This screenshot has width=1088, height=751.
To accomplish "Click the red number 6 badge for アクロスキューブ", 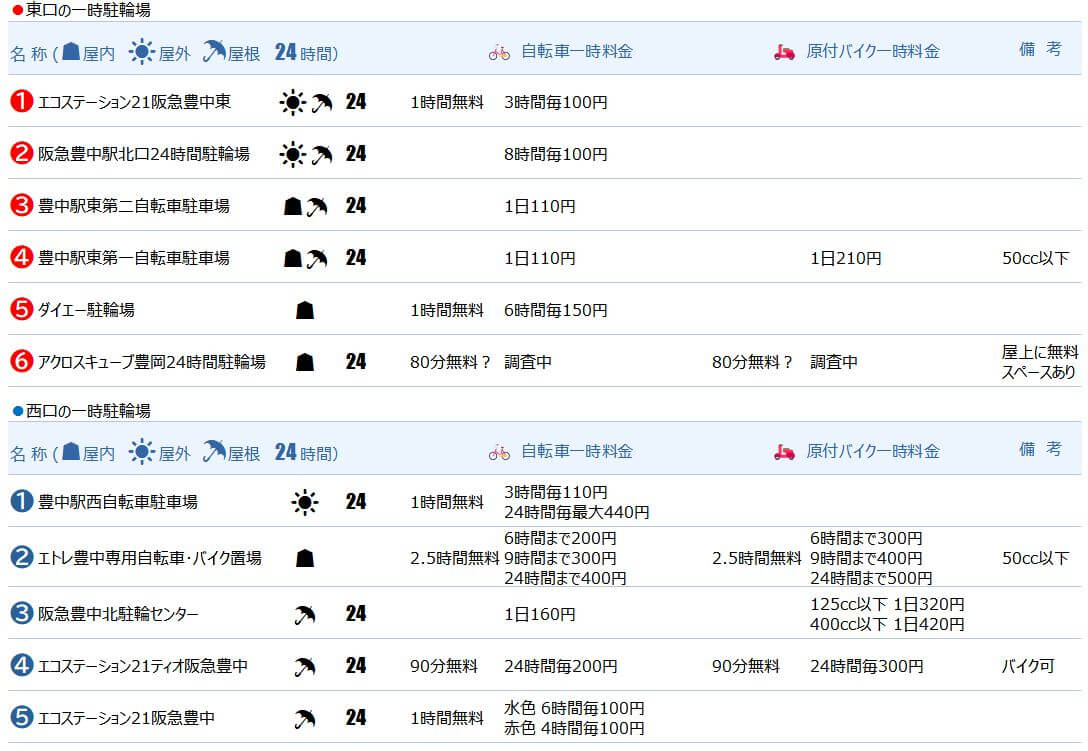I will [21, 362].
